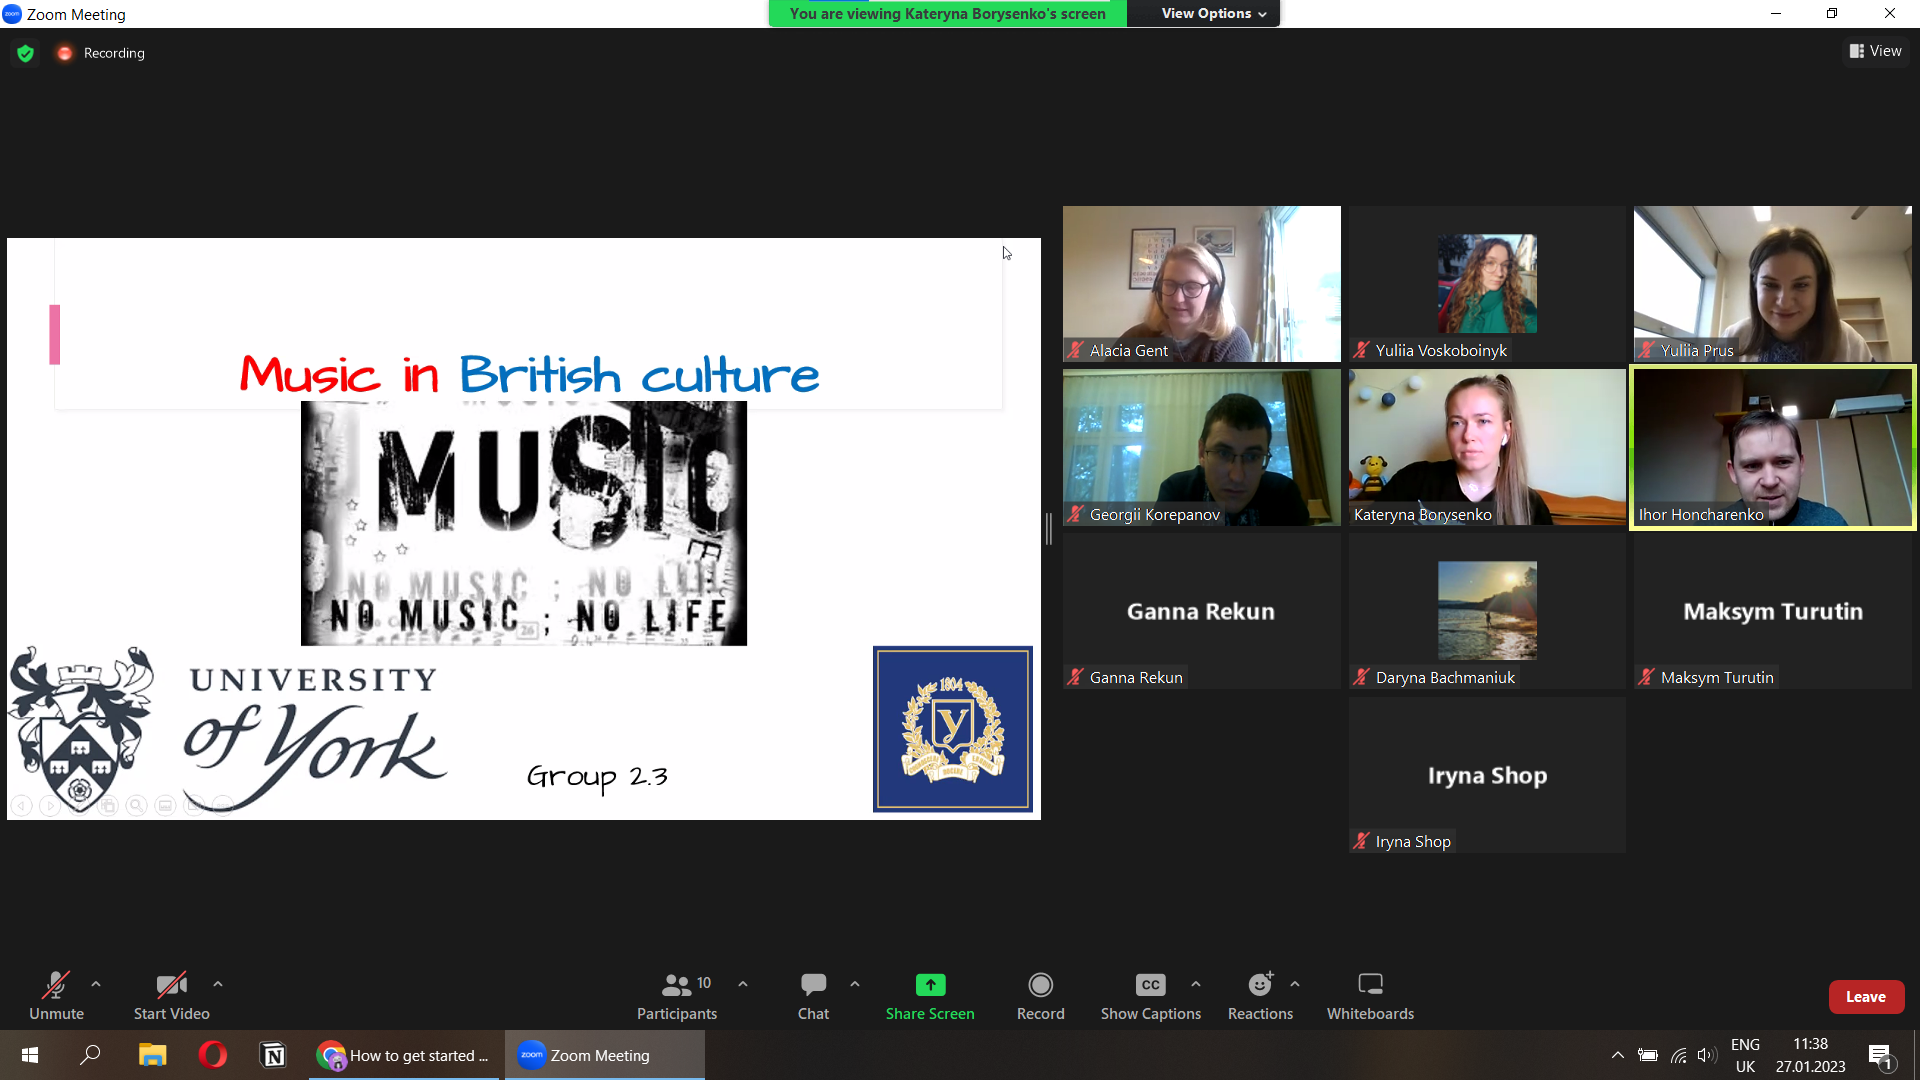Enable Show Captions

click(x=1150, y=996)
